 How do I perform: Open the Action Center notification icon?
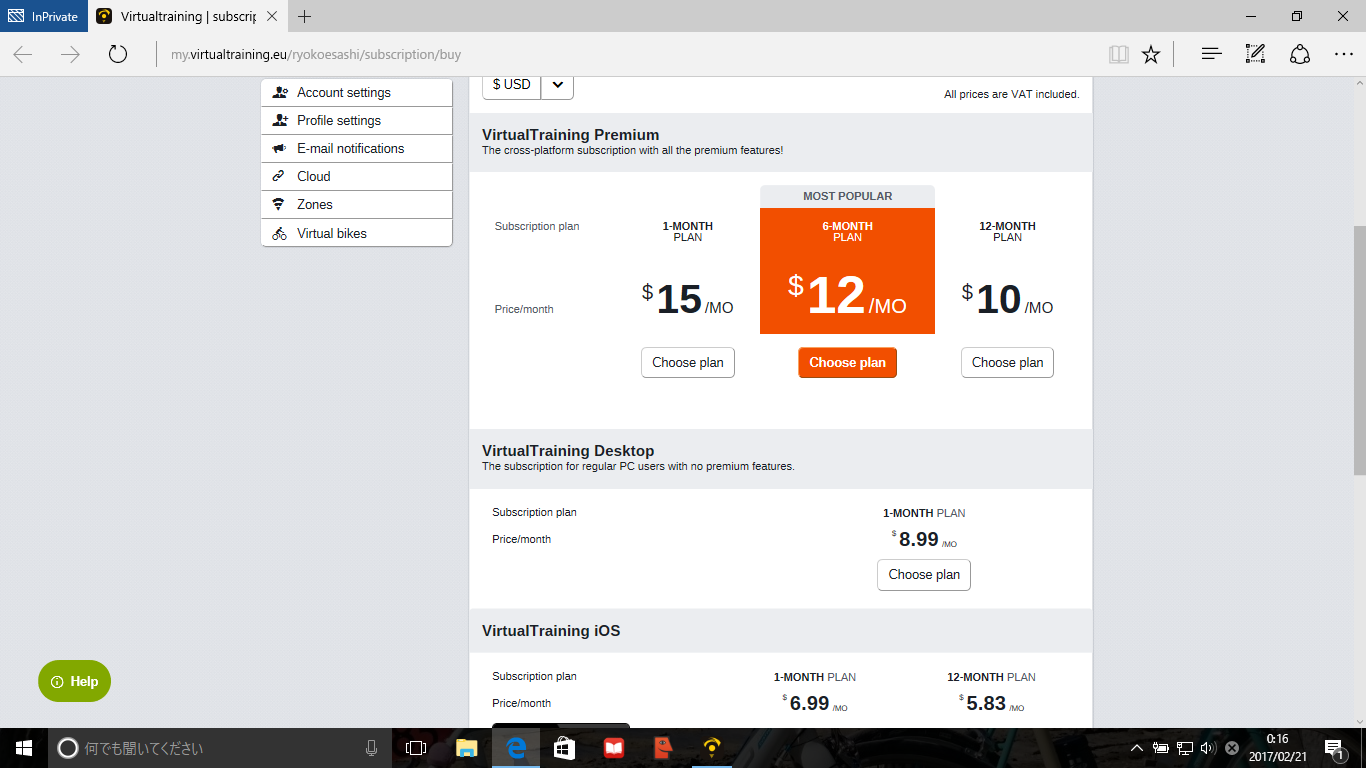1336,747
